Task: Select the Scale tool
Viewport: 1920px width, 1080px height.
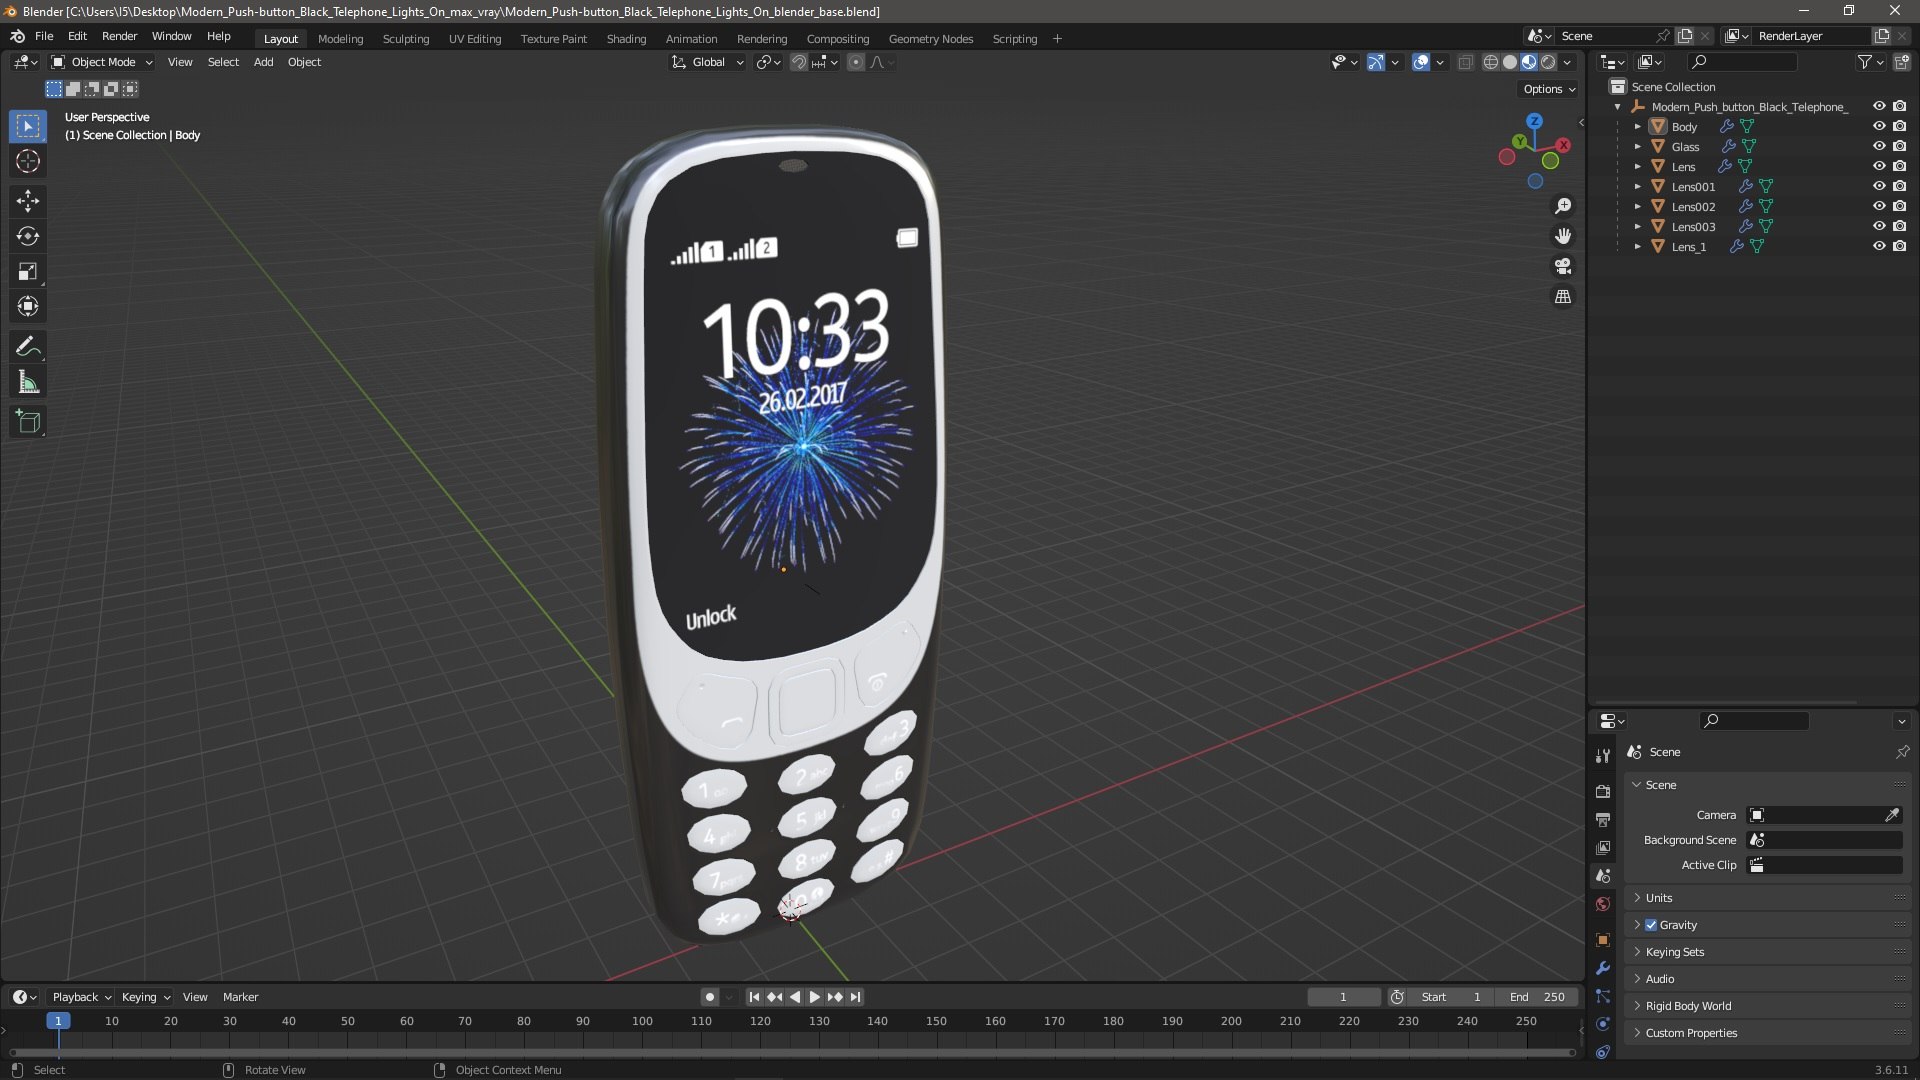Action: (27, 271)
